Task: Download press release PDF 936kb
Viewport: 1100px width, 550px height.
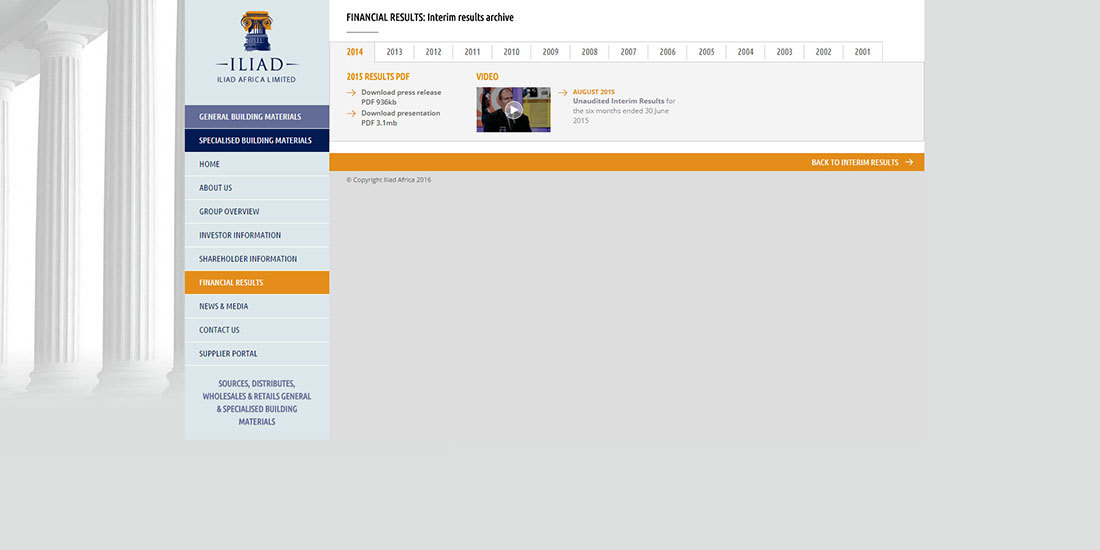Action: 400,97
